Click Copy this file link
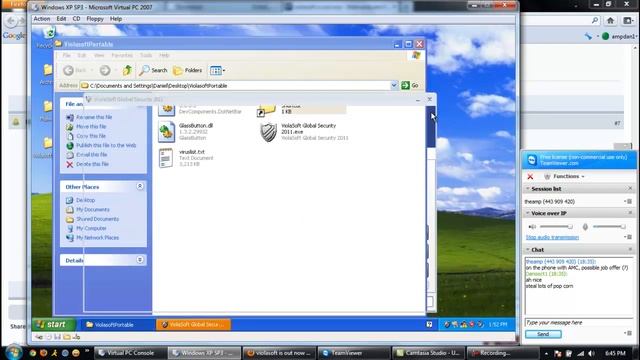The height and width of the screenshot is (360, 640). click(x=91, y=136)
